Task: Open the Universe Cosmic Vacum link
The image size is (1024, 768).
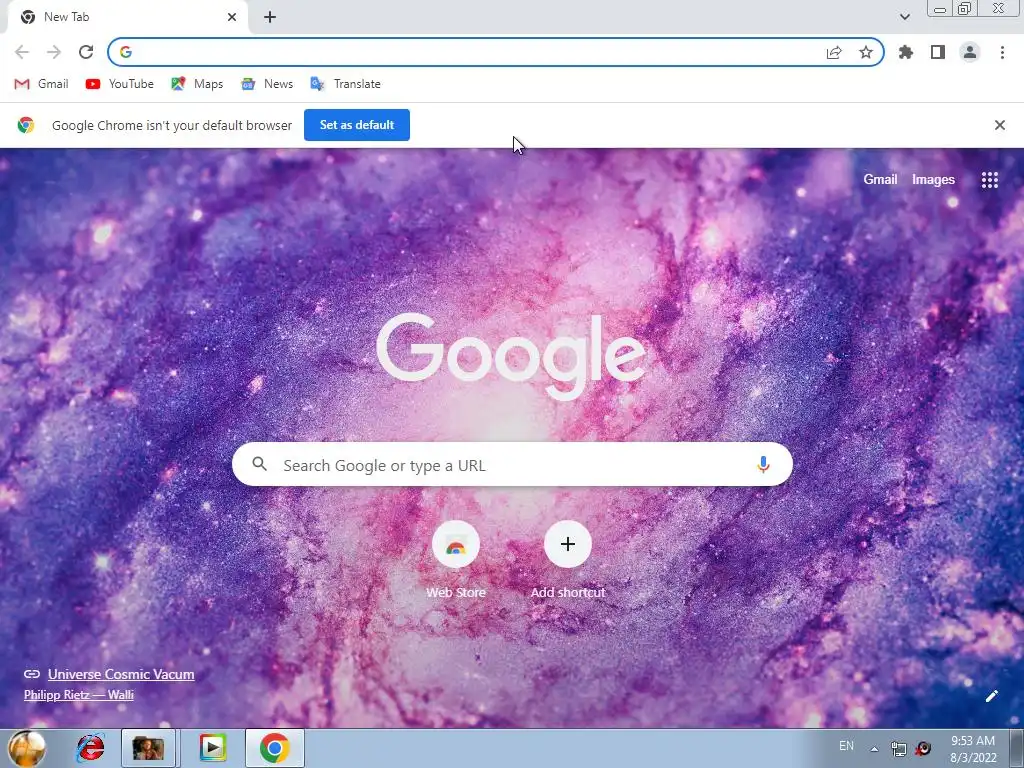Action: pyautogui.click(x=121, y=674)
